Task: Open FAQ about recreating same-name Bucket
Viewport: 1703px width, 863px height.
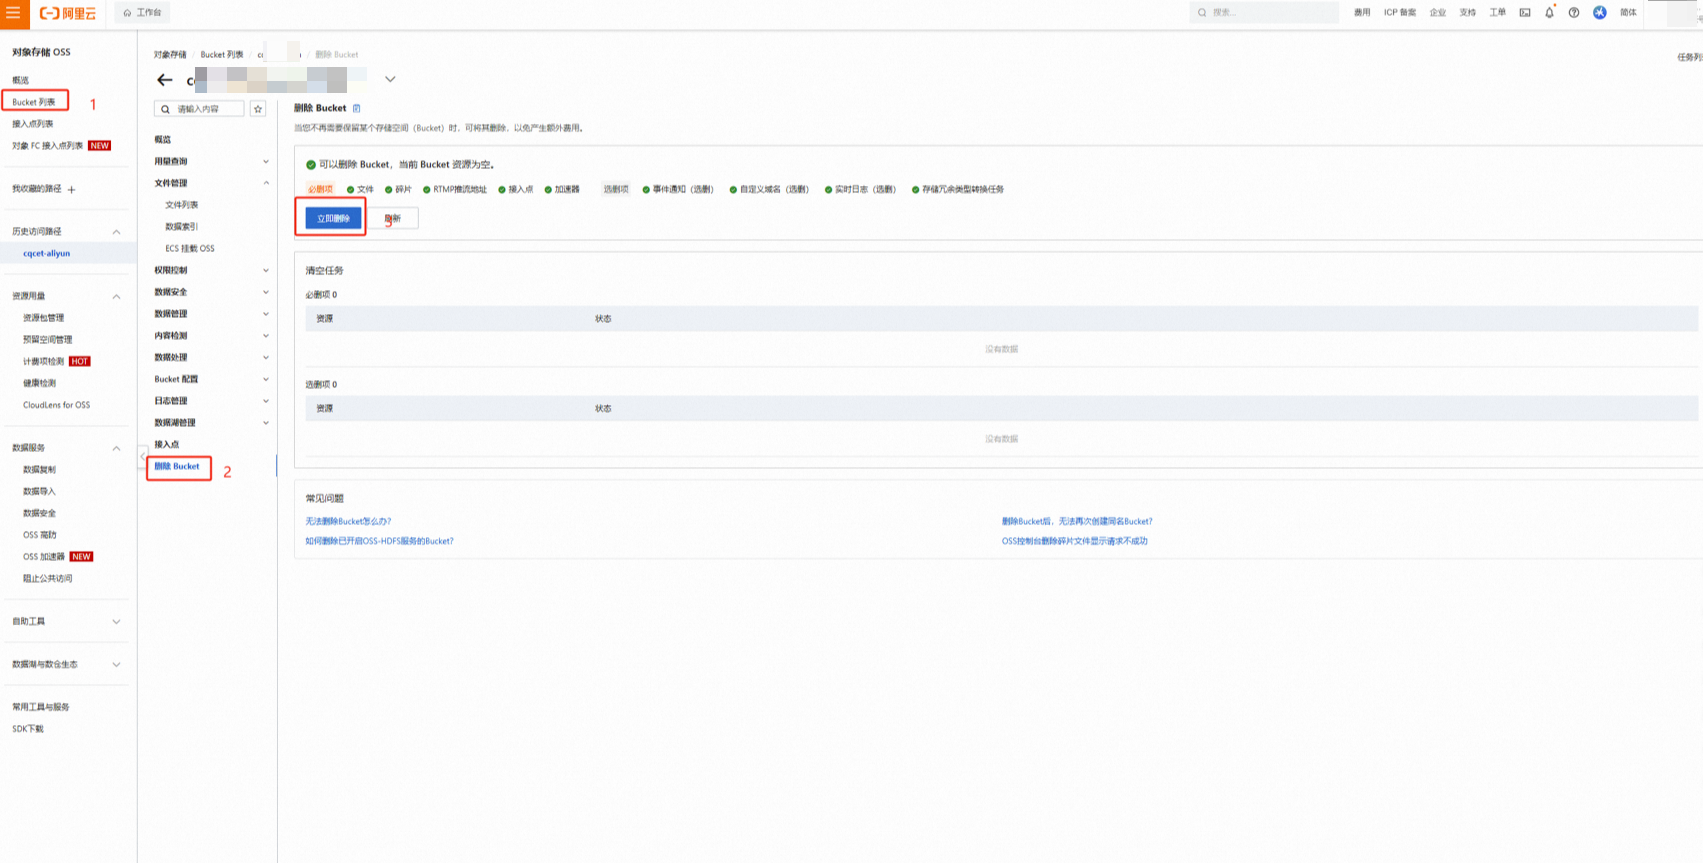Action: click(1077, 522)
